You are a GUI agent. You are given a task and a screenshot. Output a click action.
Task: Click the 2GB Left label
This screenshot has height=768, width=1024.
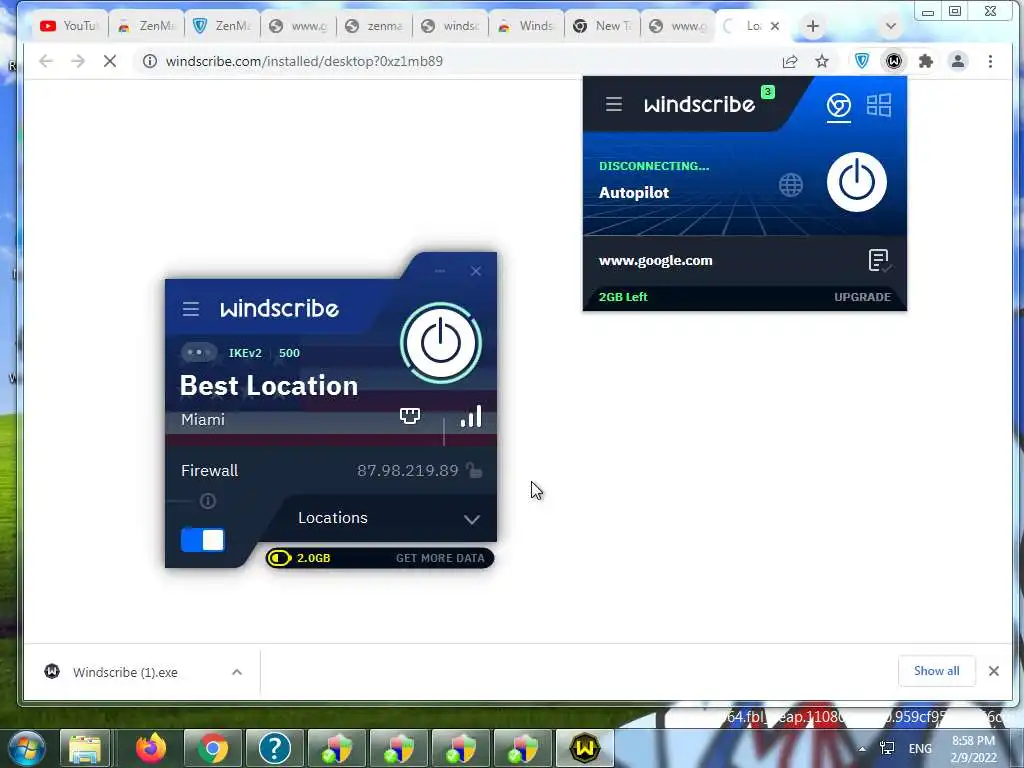623,297
